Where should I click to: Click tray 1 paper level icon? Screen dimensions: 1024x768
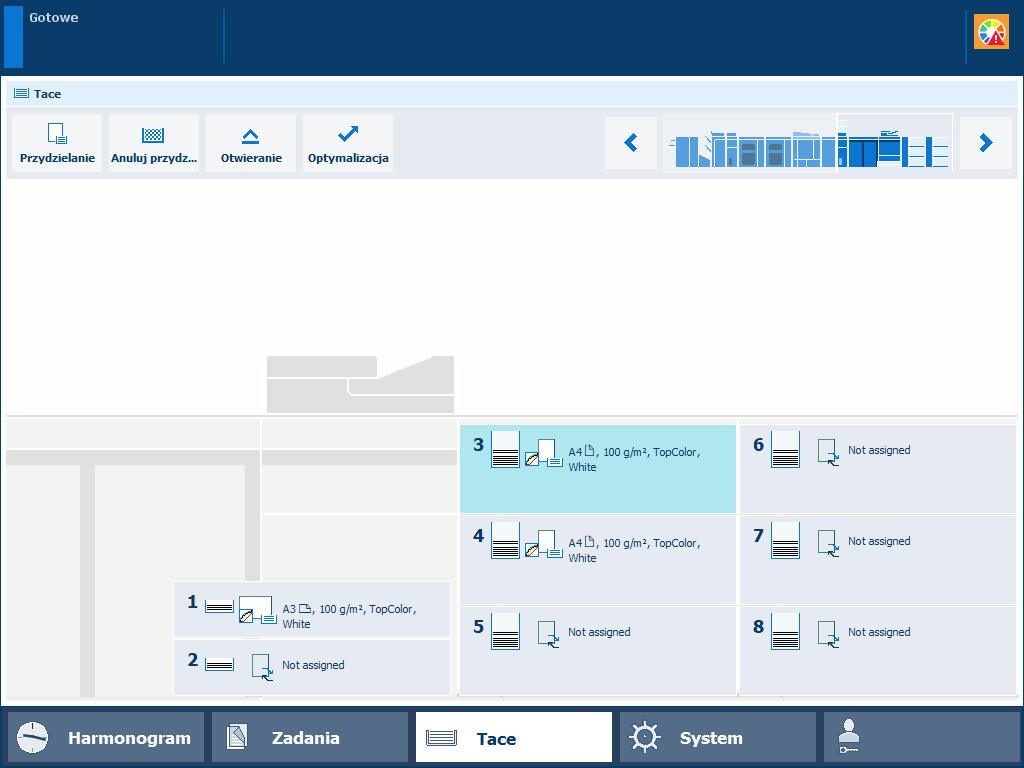coord(219,607)
